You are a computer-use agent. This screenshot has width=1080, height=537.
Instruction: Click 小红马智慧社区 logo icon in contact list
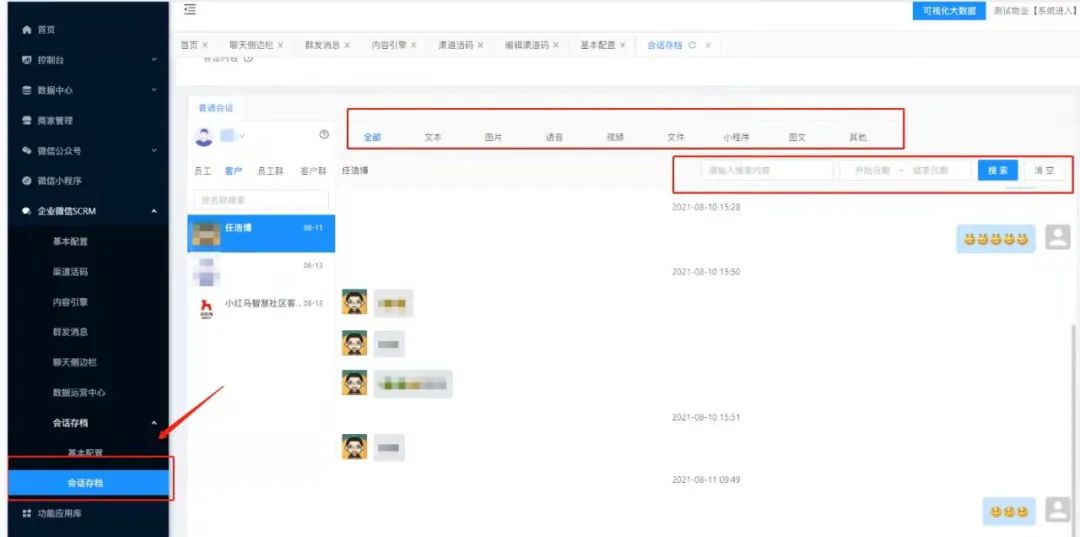205,308
